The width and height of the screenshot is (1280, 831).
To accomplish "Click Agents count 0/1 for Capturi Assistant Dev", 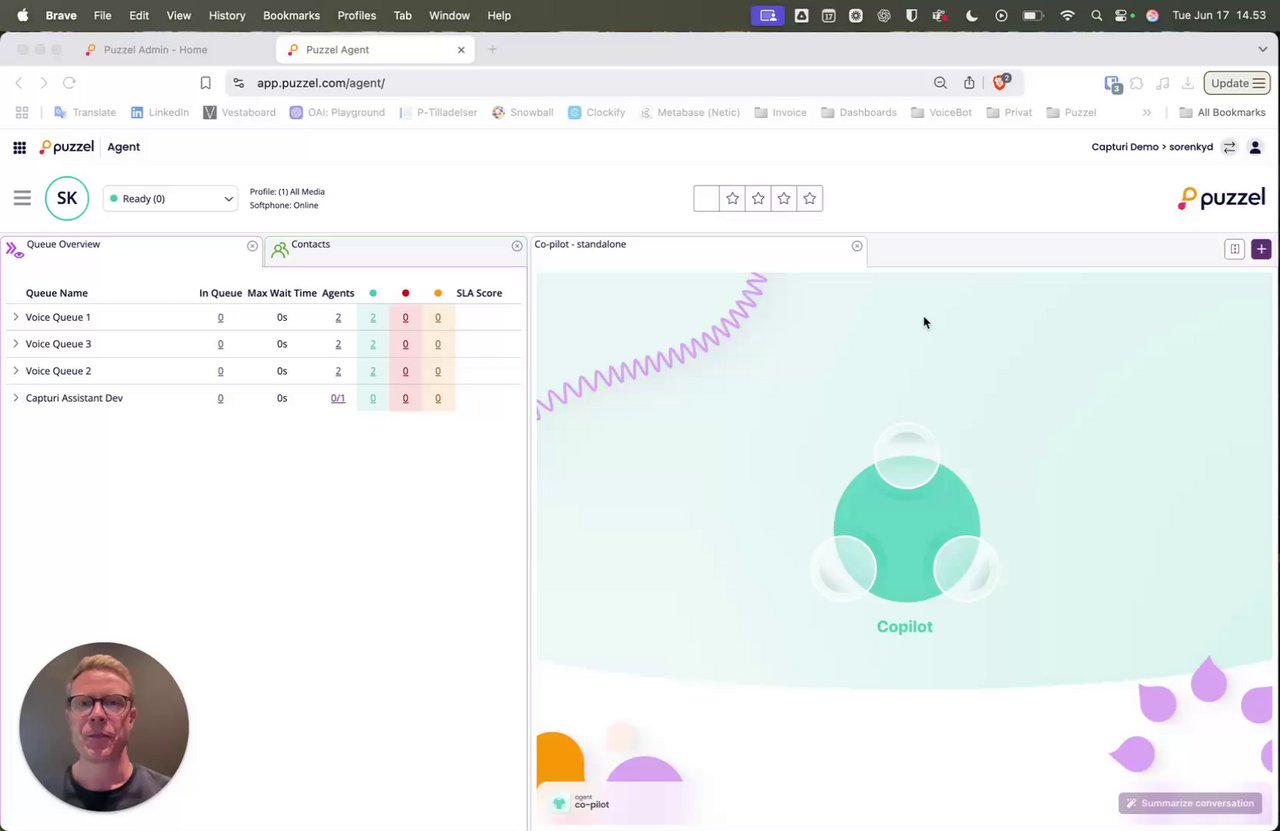I will click(x=338, y=398).
